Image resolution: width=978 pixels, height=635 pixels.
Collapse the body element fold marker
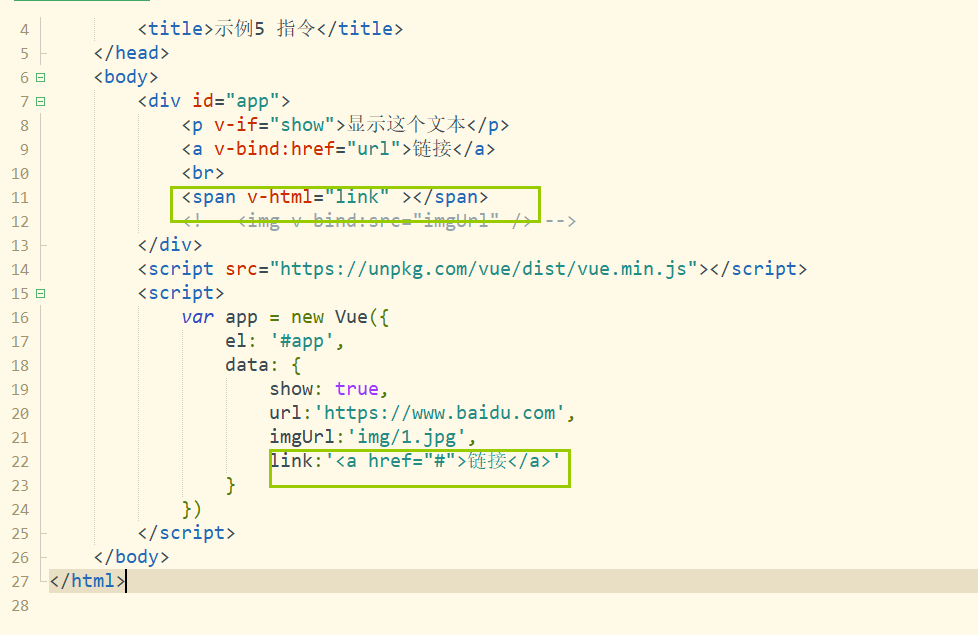[x=39, y=77]
